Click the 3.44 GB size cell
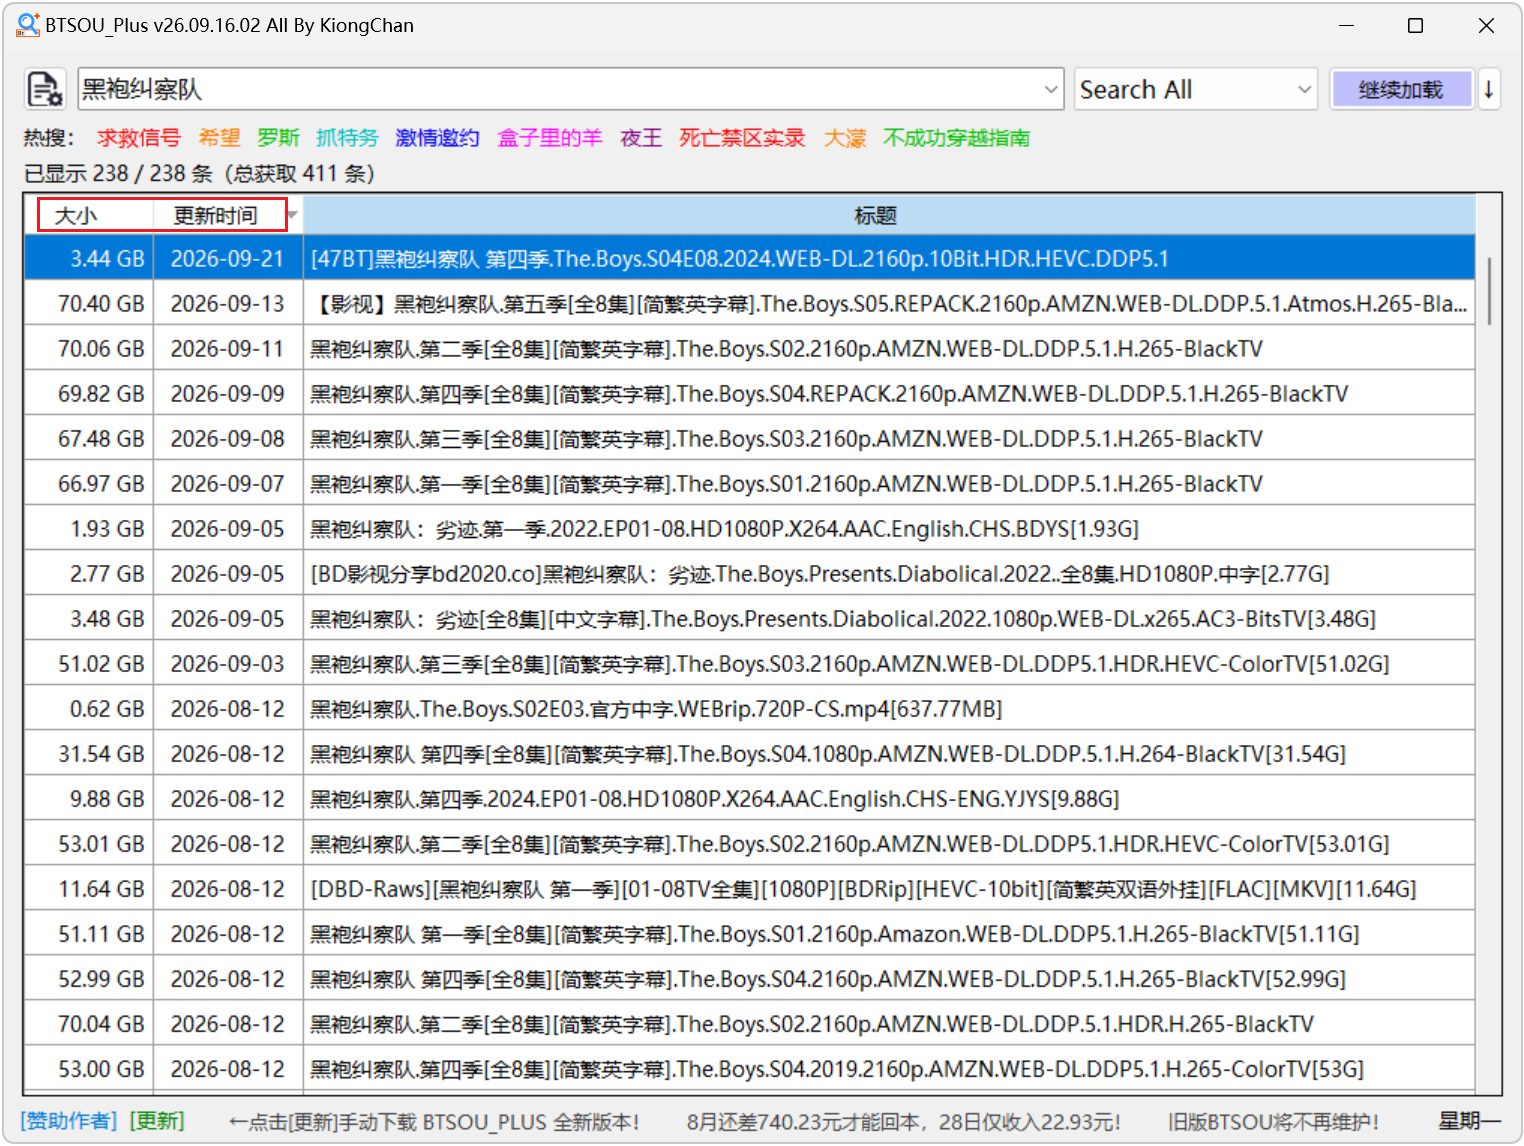This screenshot has height=1146, width=1524. click(x=89, y=258)
